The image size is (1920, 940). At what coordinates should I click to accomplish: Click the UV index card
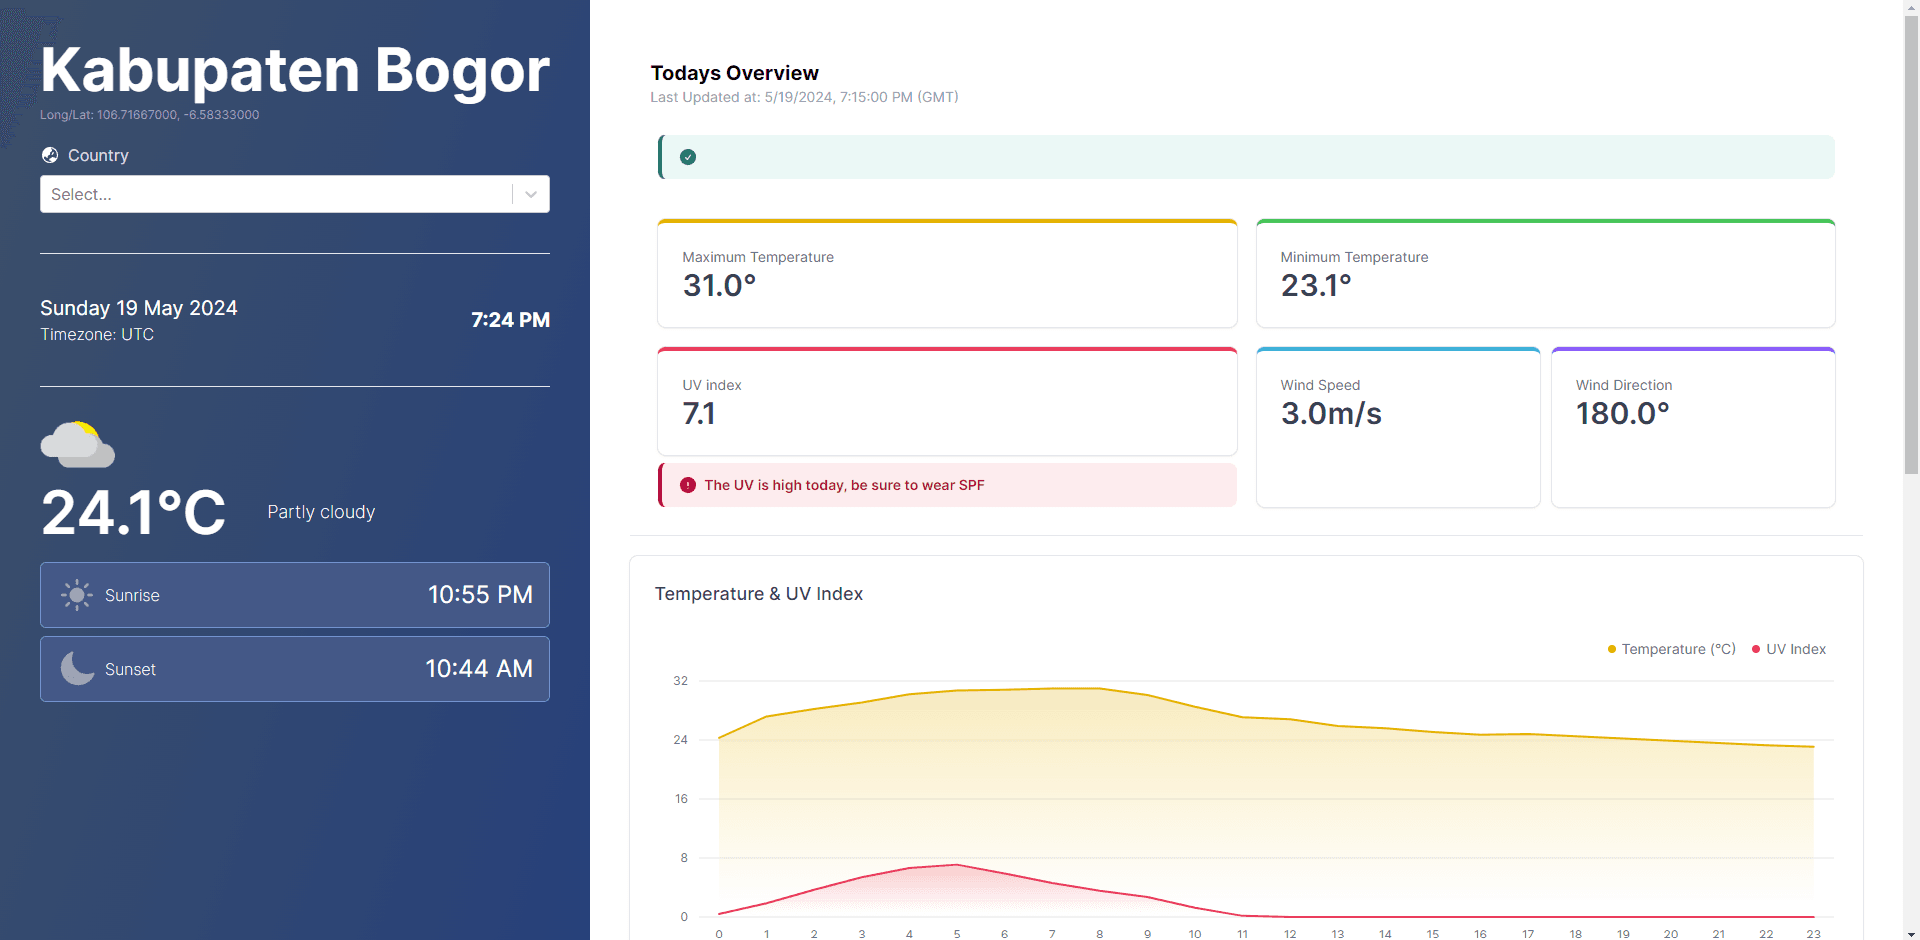pos(947,402)
